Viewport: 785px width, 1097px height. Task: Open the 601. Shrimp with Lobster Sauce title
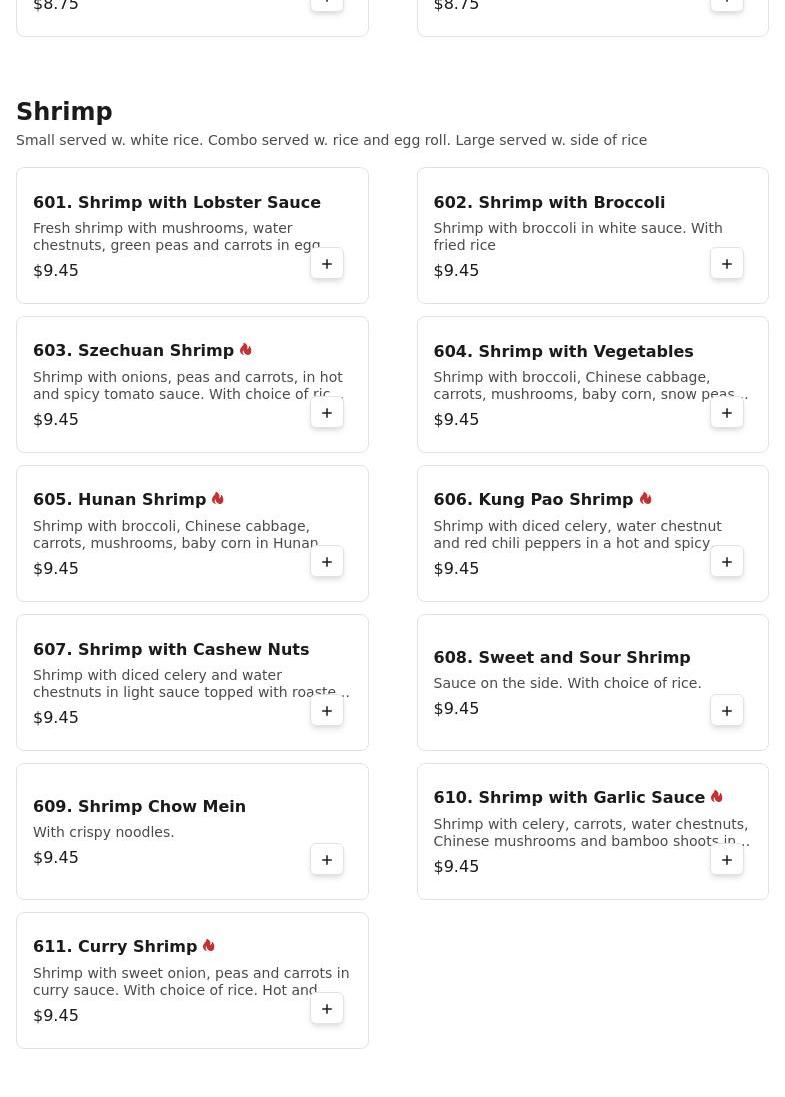coord(177,202)
